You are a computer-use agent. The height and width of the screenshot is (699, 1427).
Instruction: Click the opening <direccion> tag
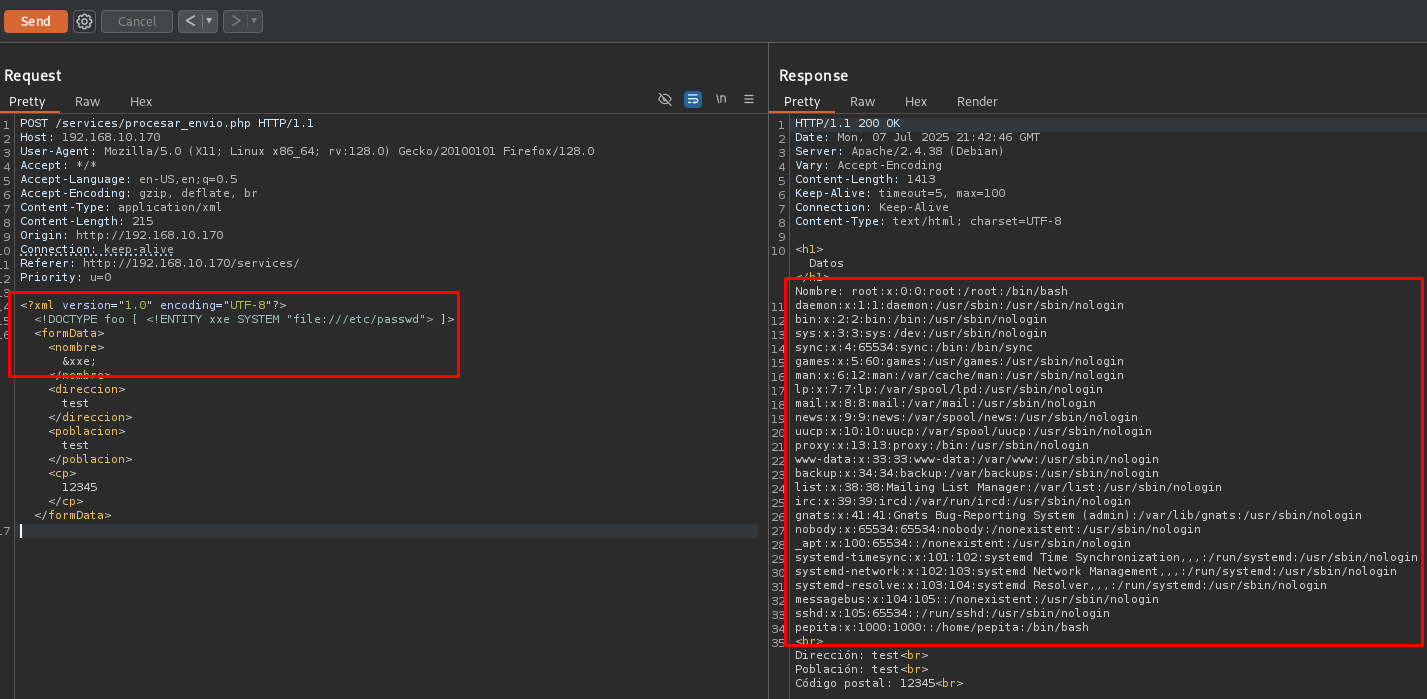point(87,389)
